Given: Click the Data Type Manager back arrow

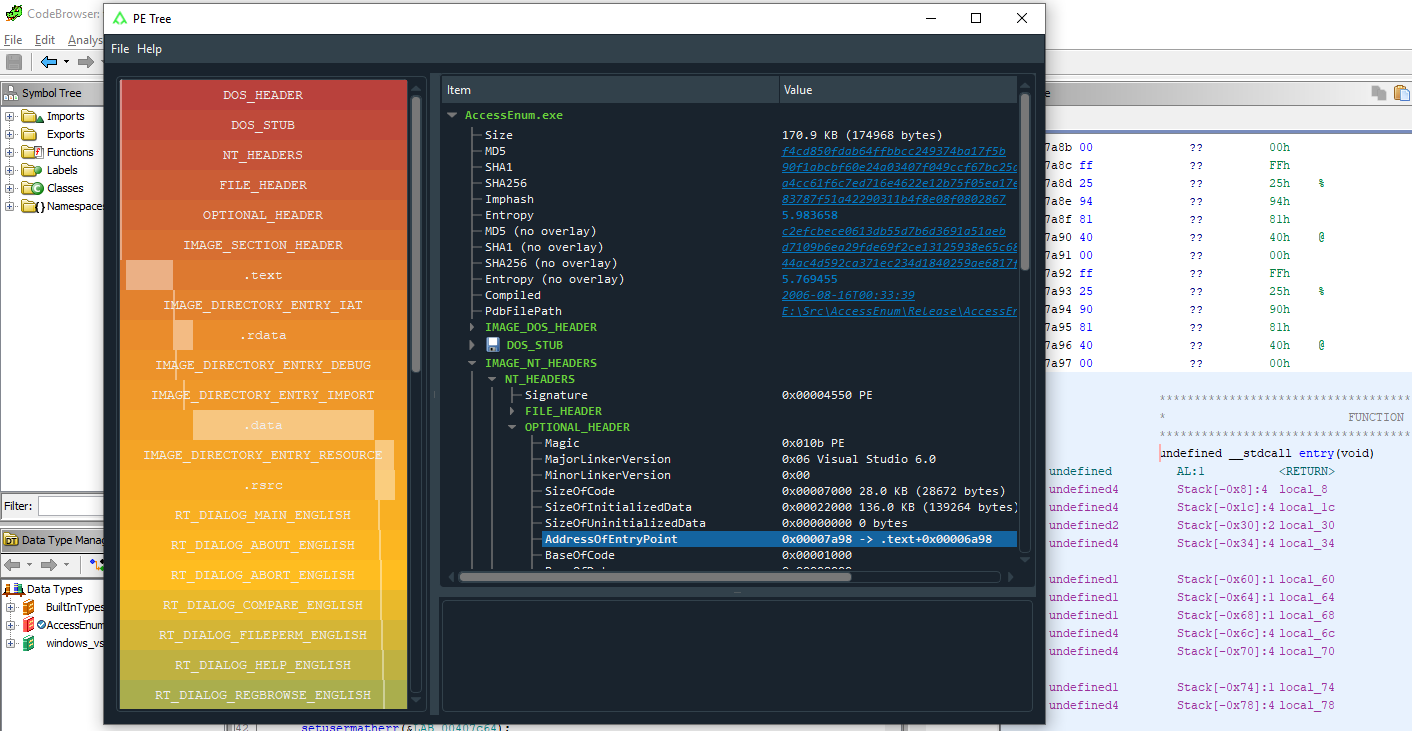Looking at the screenshot, I should [14, 565].
